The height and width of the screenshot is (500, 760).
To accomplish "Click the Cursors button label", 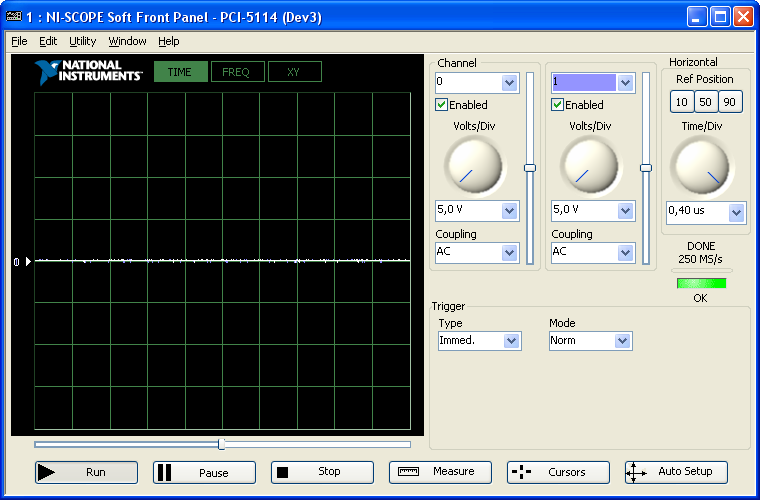I will pos(567,472).
